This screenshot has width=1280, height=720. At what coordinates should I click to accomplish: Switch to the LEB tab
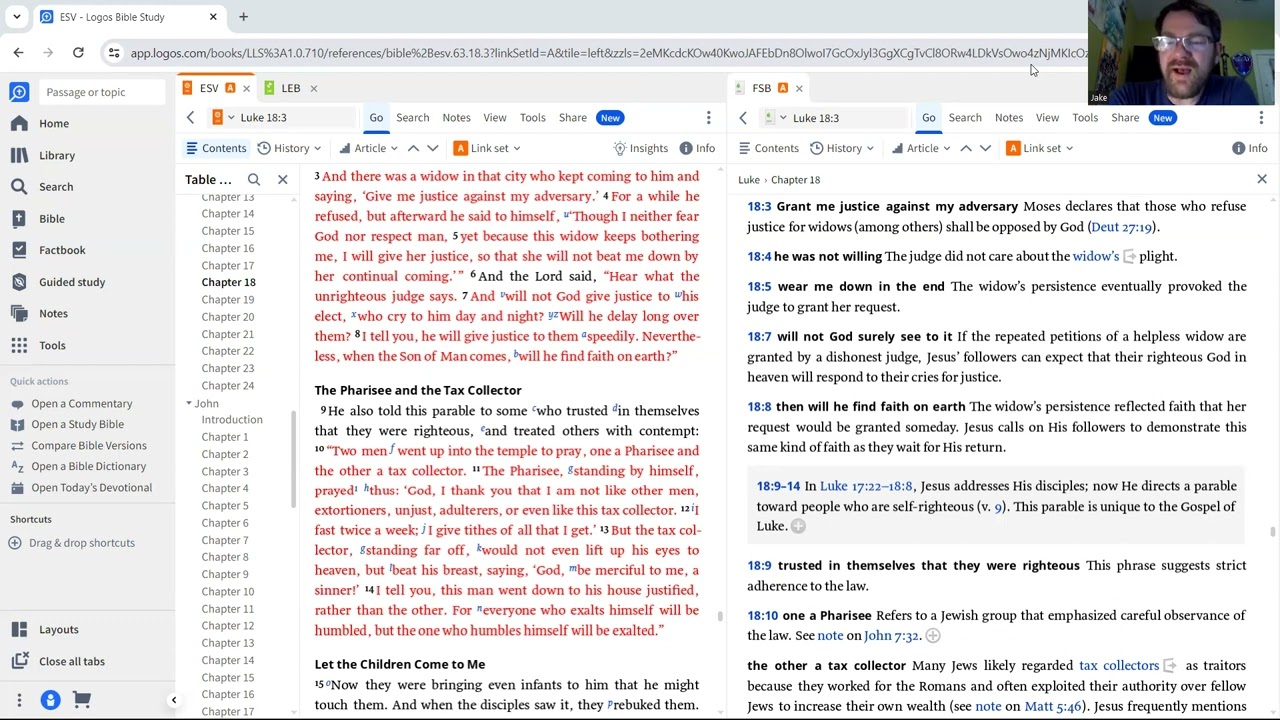click(290, 88)
